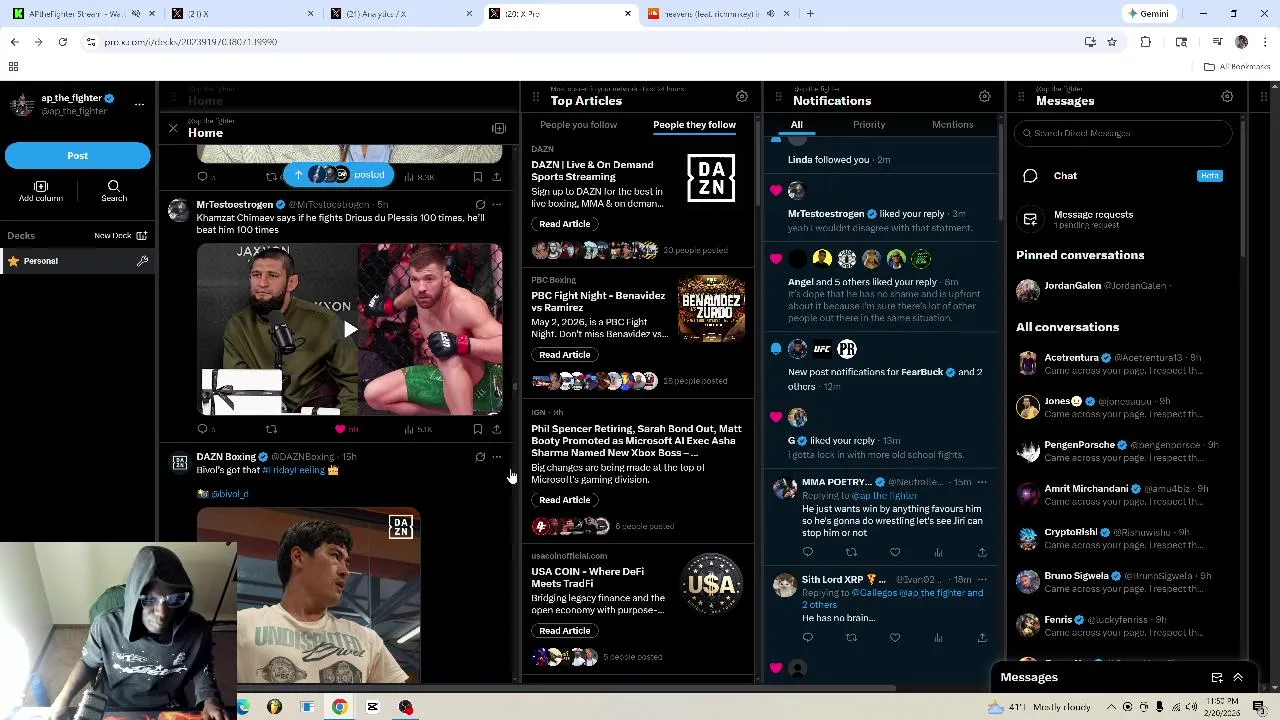The height and width of the screenshot is (720, 1280).
Task: Switch to the Analytics / X tab
Action: (400, 14)
